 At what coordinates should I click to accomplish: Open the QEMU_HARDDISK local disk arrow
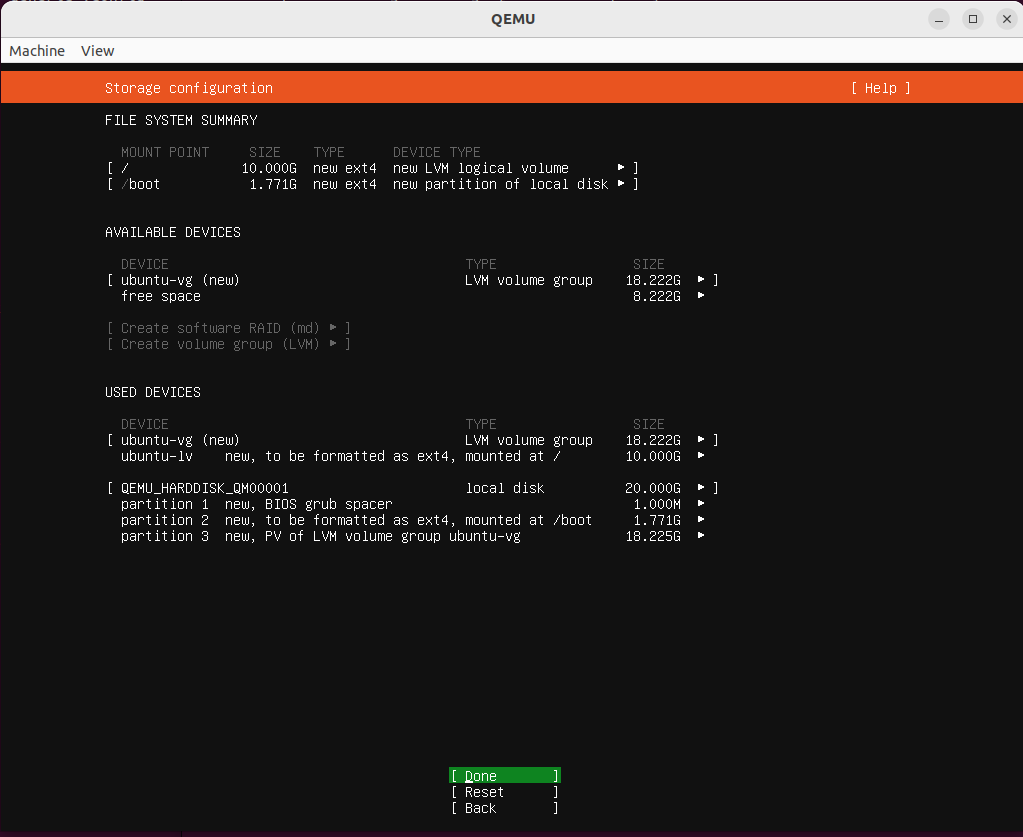pyautogui.click(x=701, y=488)
